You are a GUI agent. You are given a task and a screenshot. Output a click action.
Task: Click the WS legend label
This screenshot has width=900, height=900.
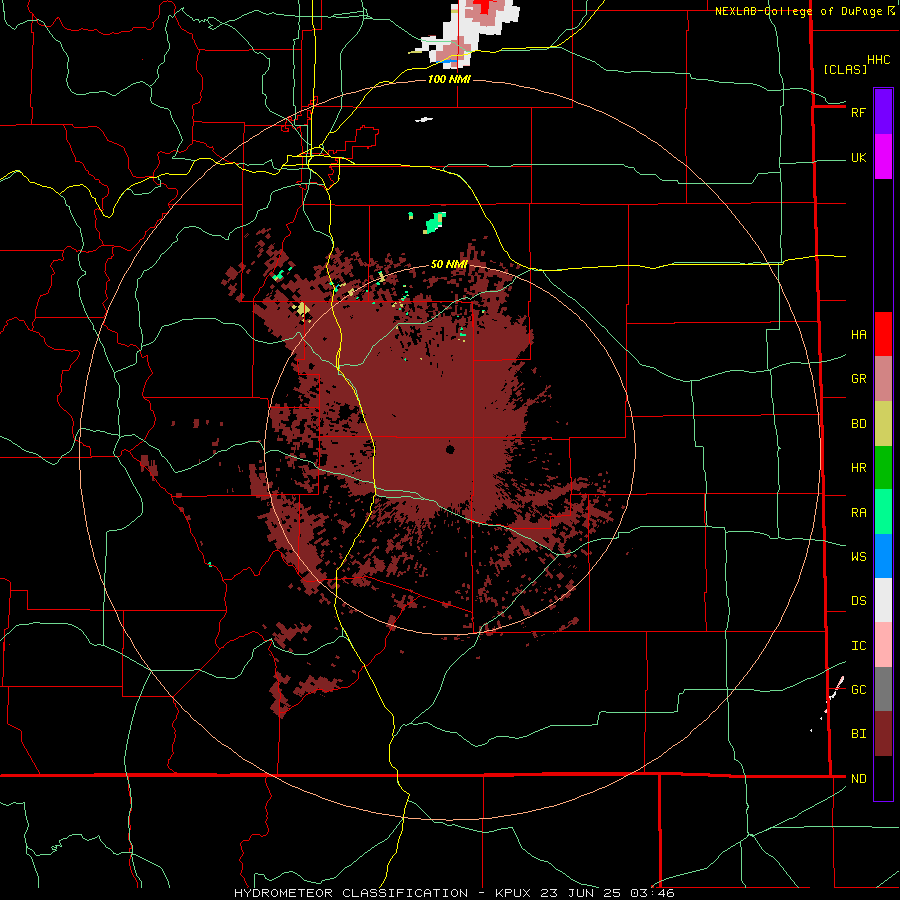coord(858,556)
